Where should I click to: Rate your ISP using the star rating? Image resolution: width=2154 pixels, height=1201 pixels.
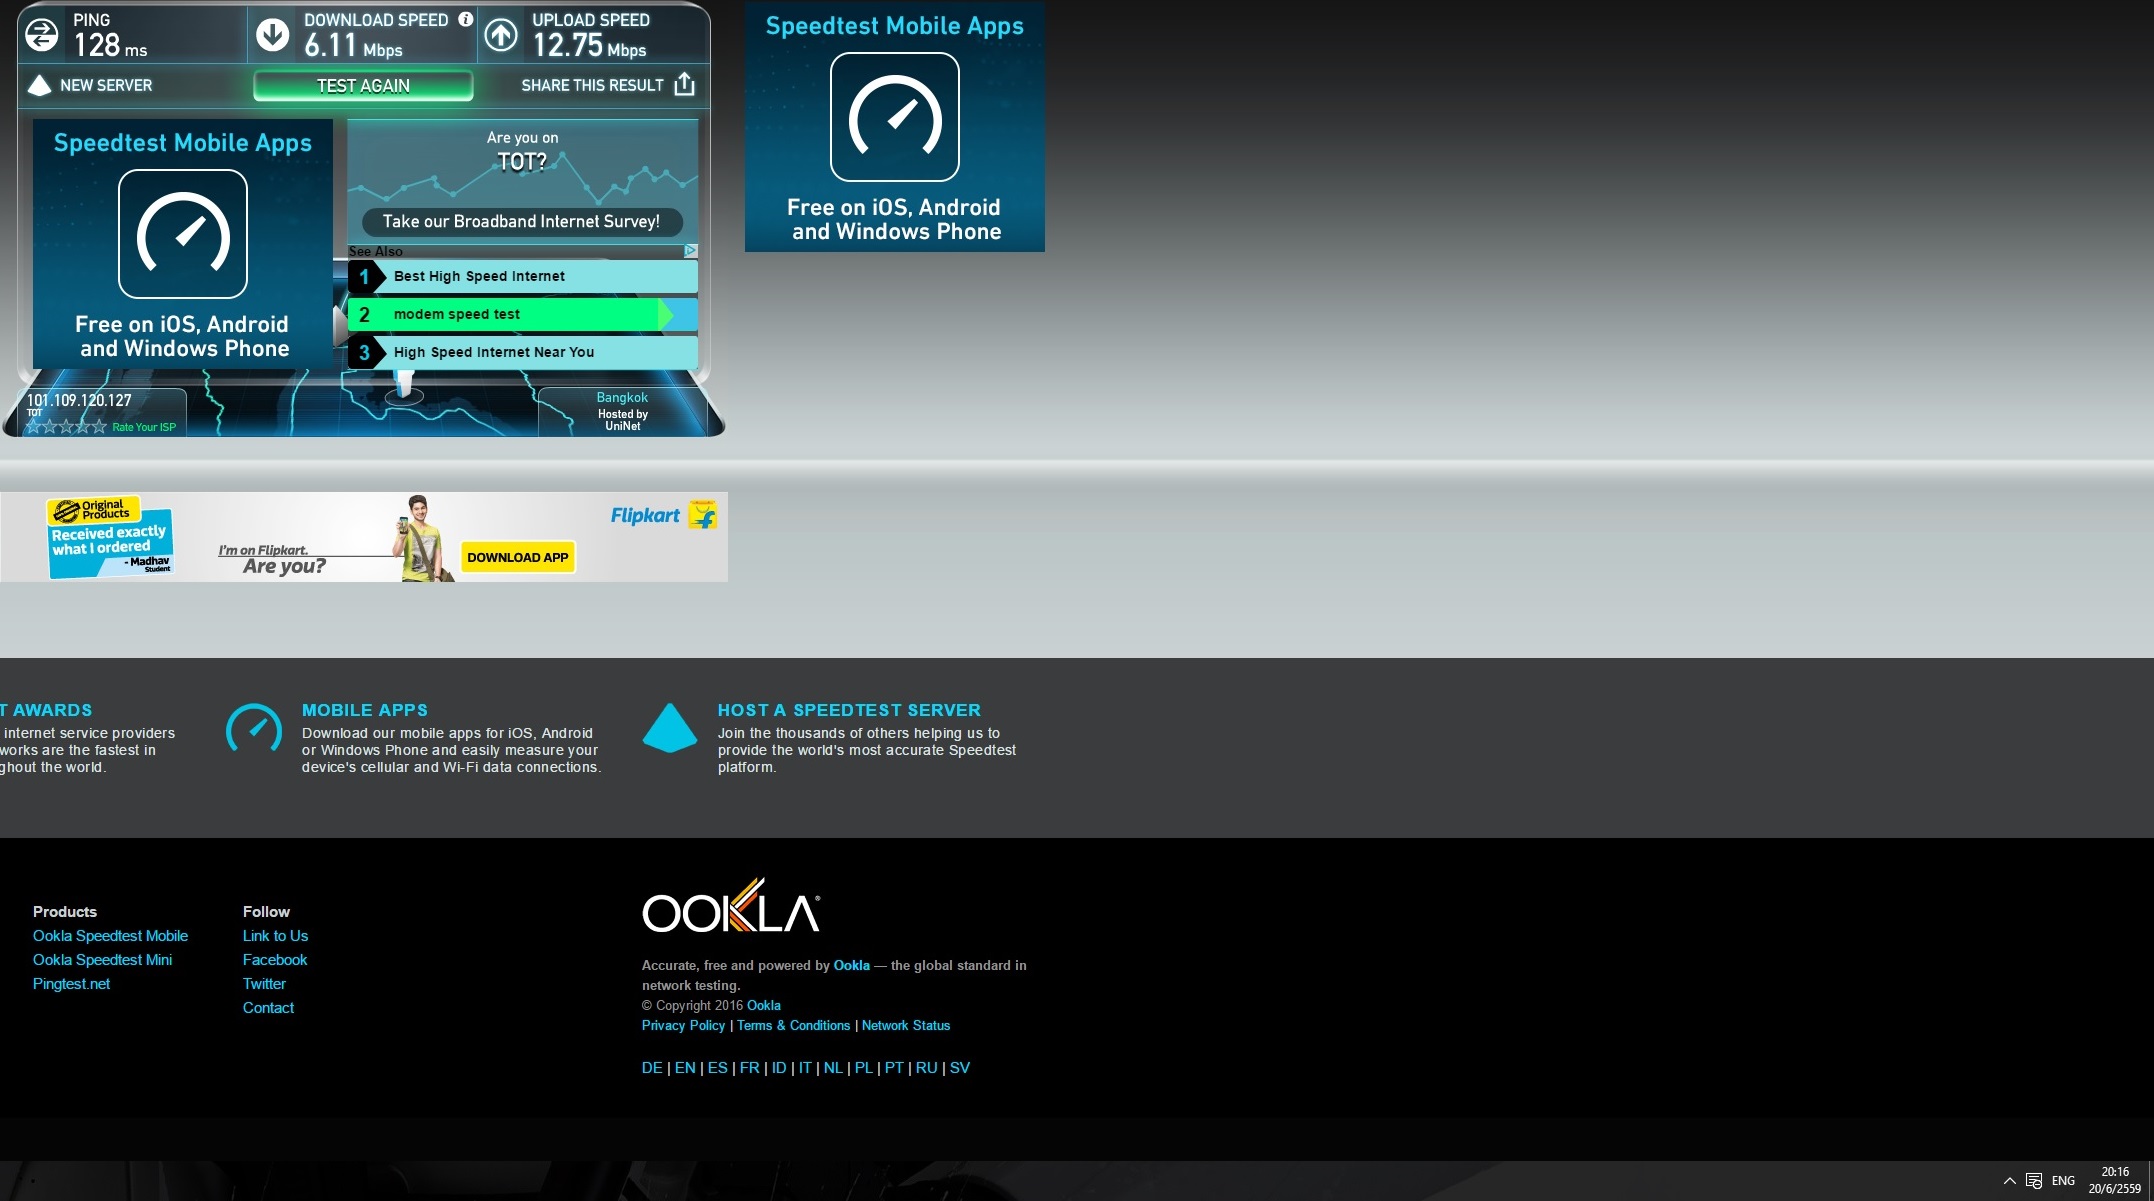click(66, 427)
